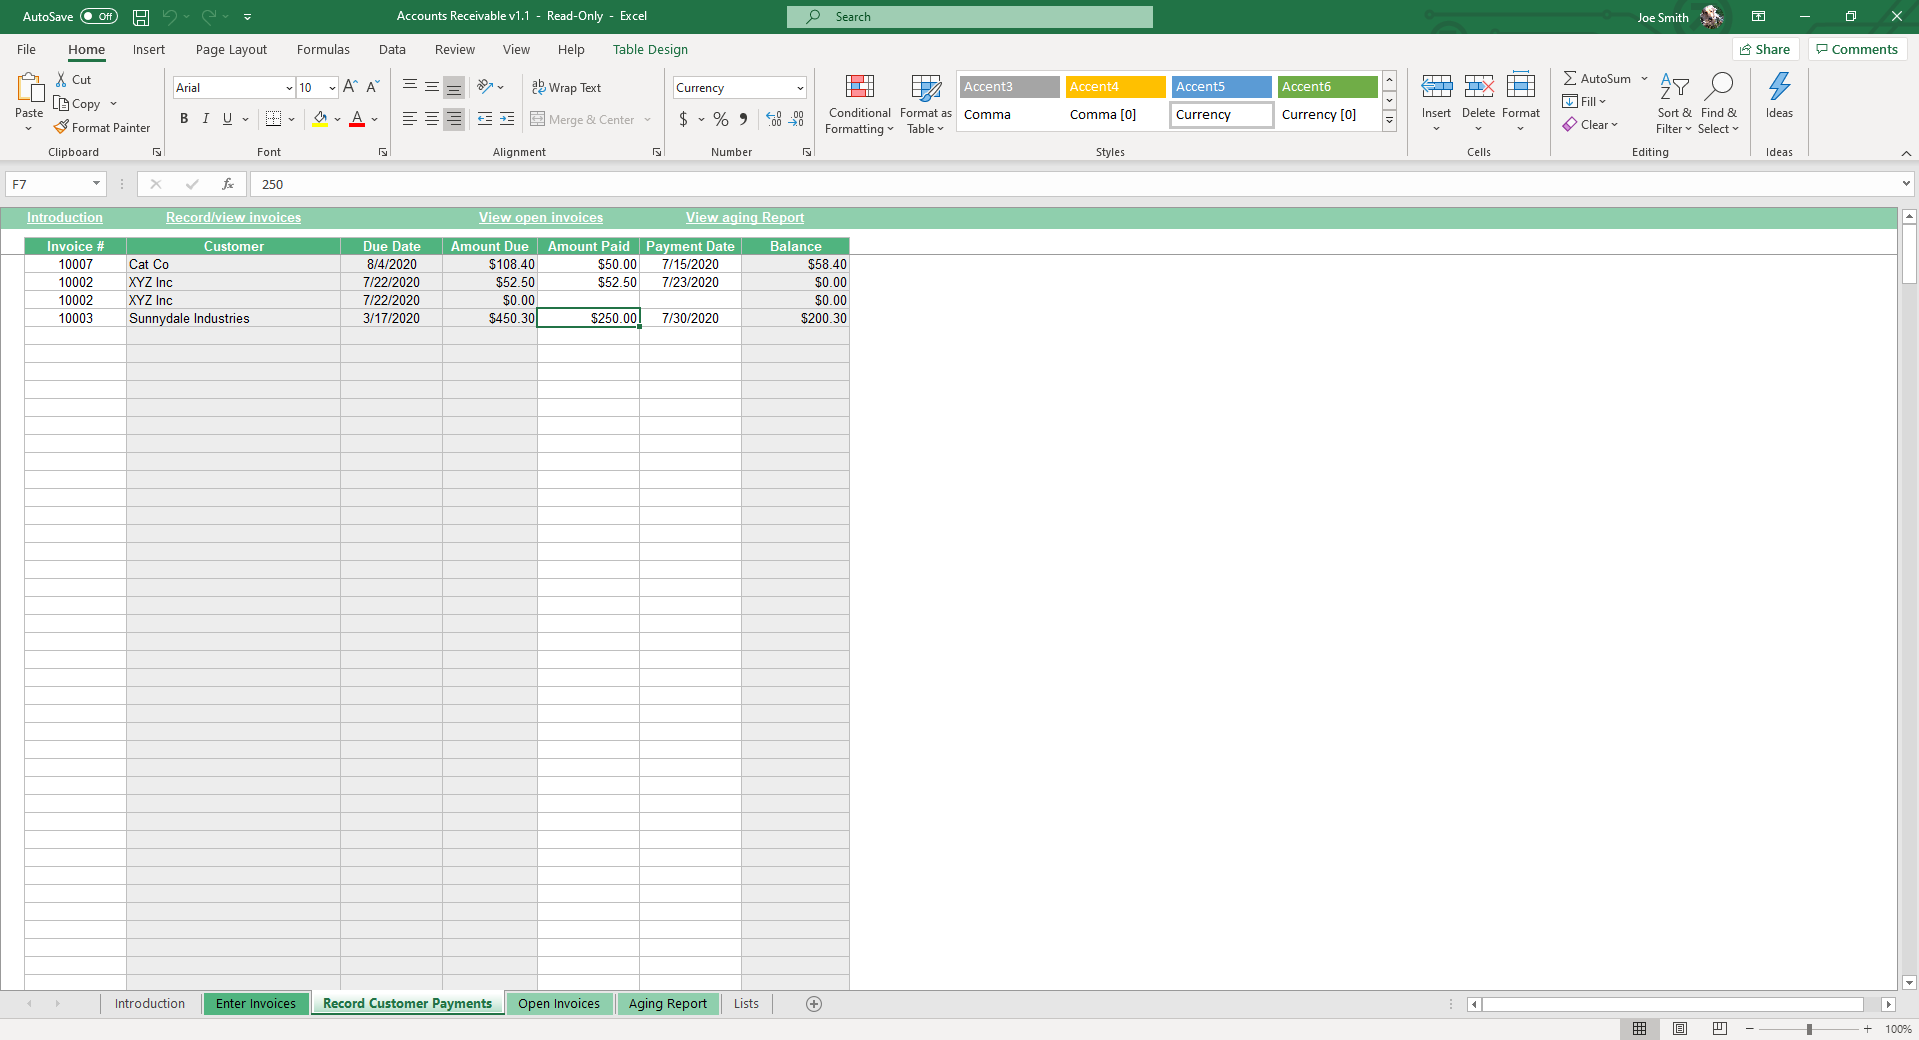Follow the View aging Report link
The image size is (1919, 1040).
[x=745, y=218]
